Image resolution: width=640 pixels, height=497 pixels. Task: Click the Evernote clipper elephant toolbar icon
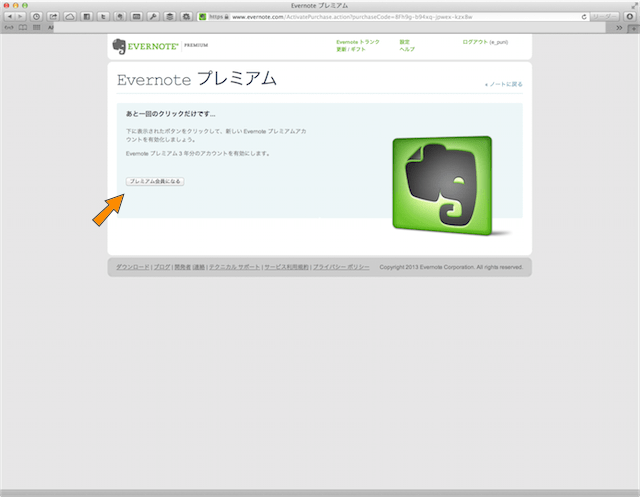pos(120,17)
